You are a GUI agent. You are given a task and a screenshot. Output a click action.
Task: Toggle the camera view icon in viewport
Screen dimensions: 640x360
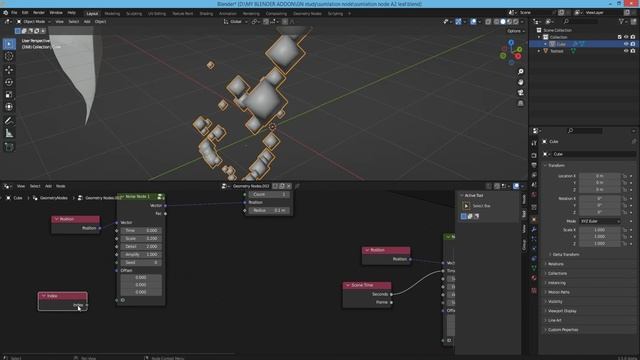(520, 93)
